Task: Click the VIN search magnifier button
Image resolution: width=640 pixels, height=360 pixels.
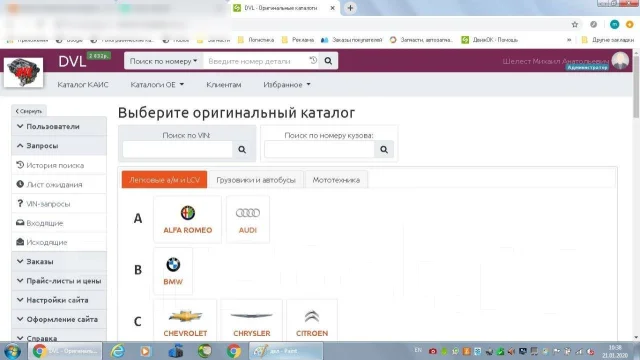Action: coord(242,149)
